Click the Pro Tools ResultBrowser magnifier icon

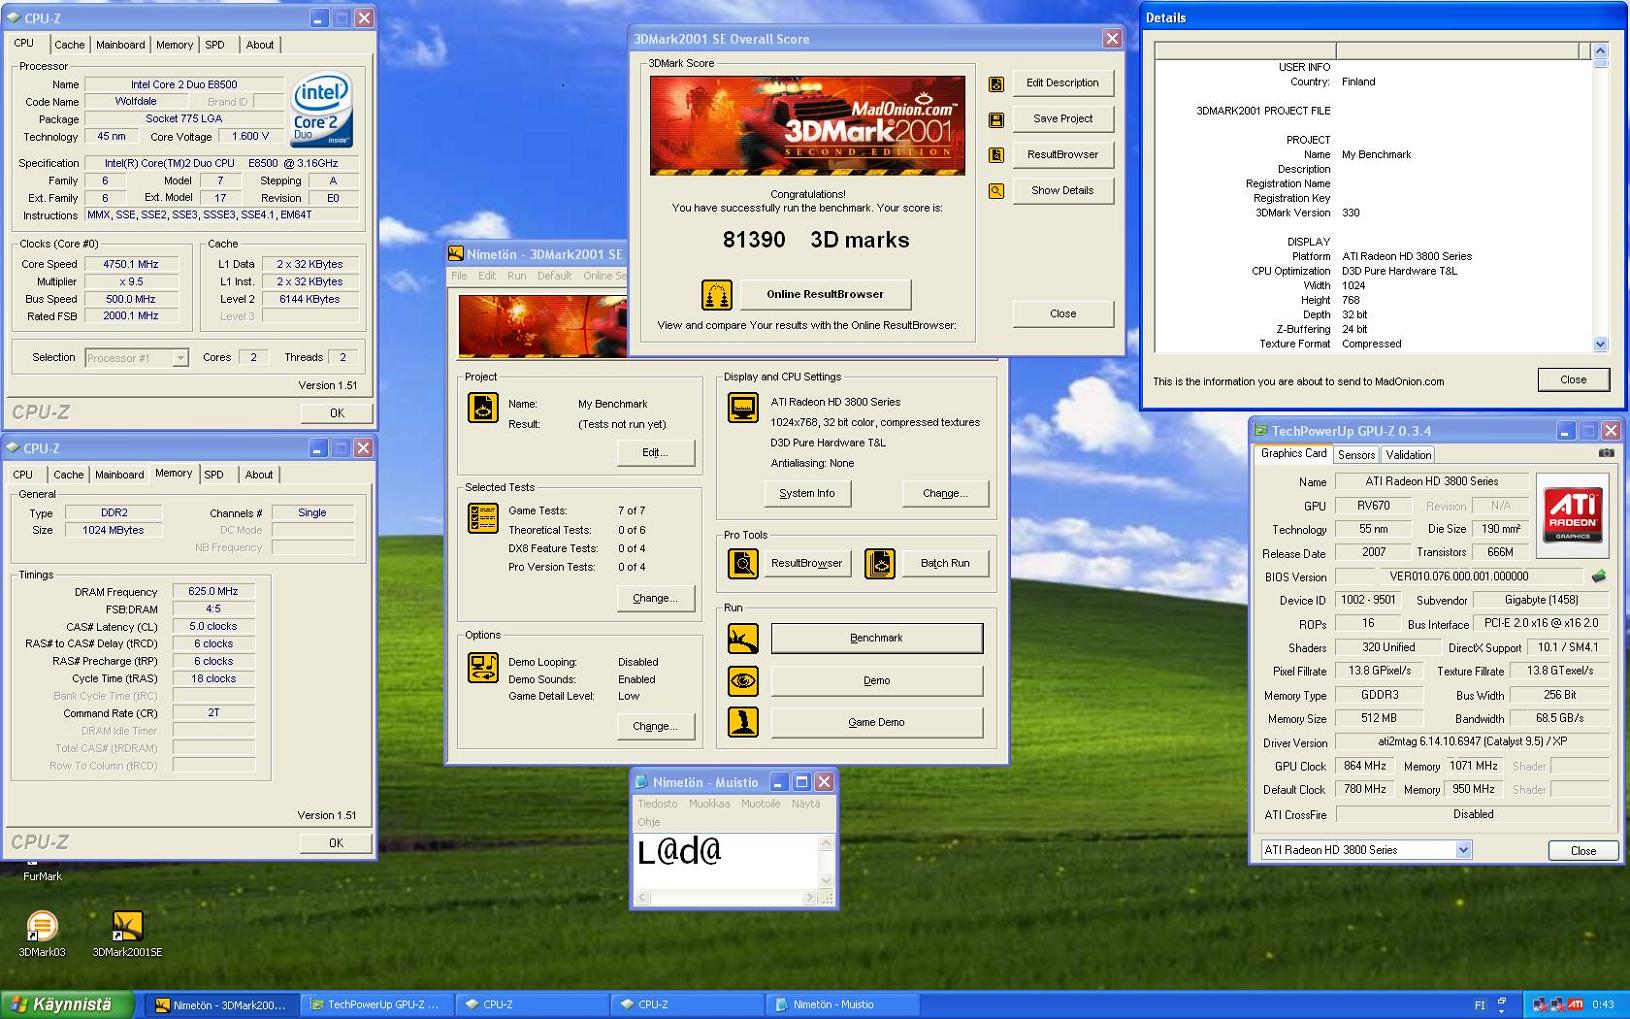click(743, 564)
